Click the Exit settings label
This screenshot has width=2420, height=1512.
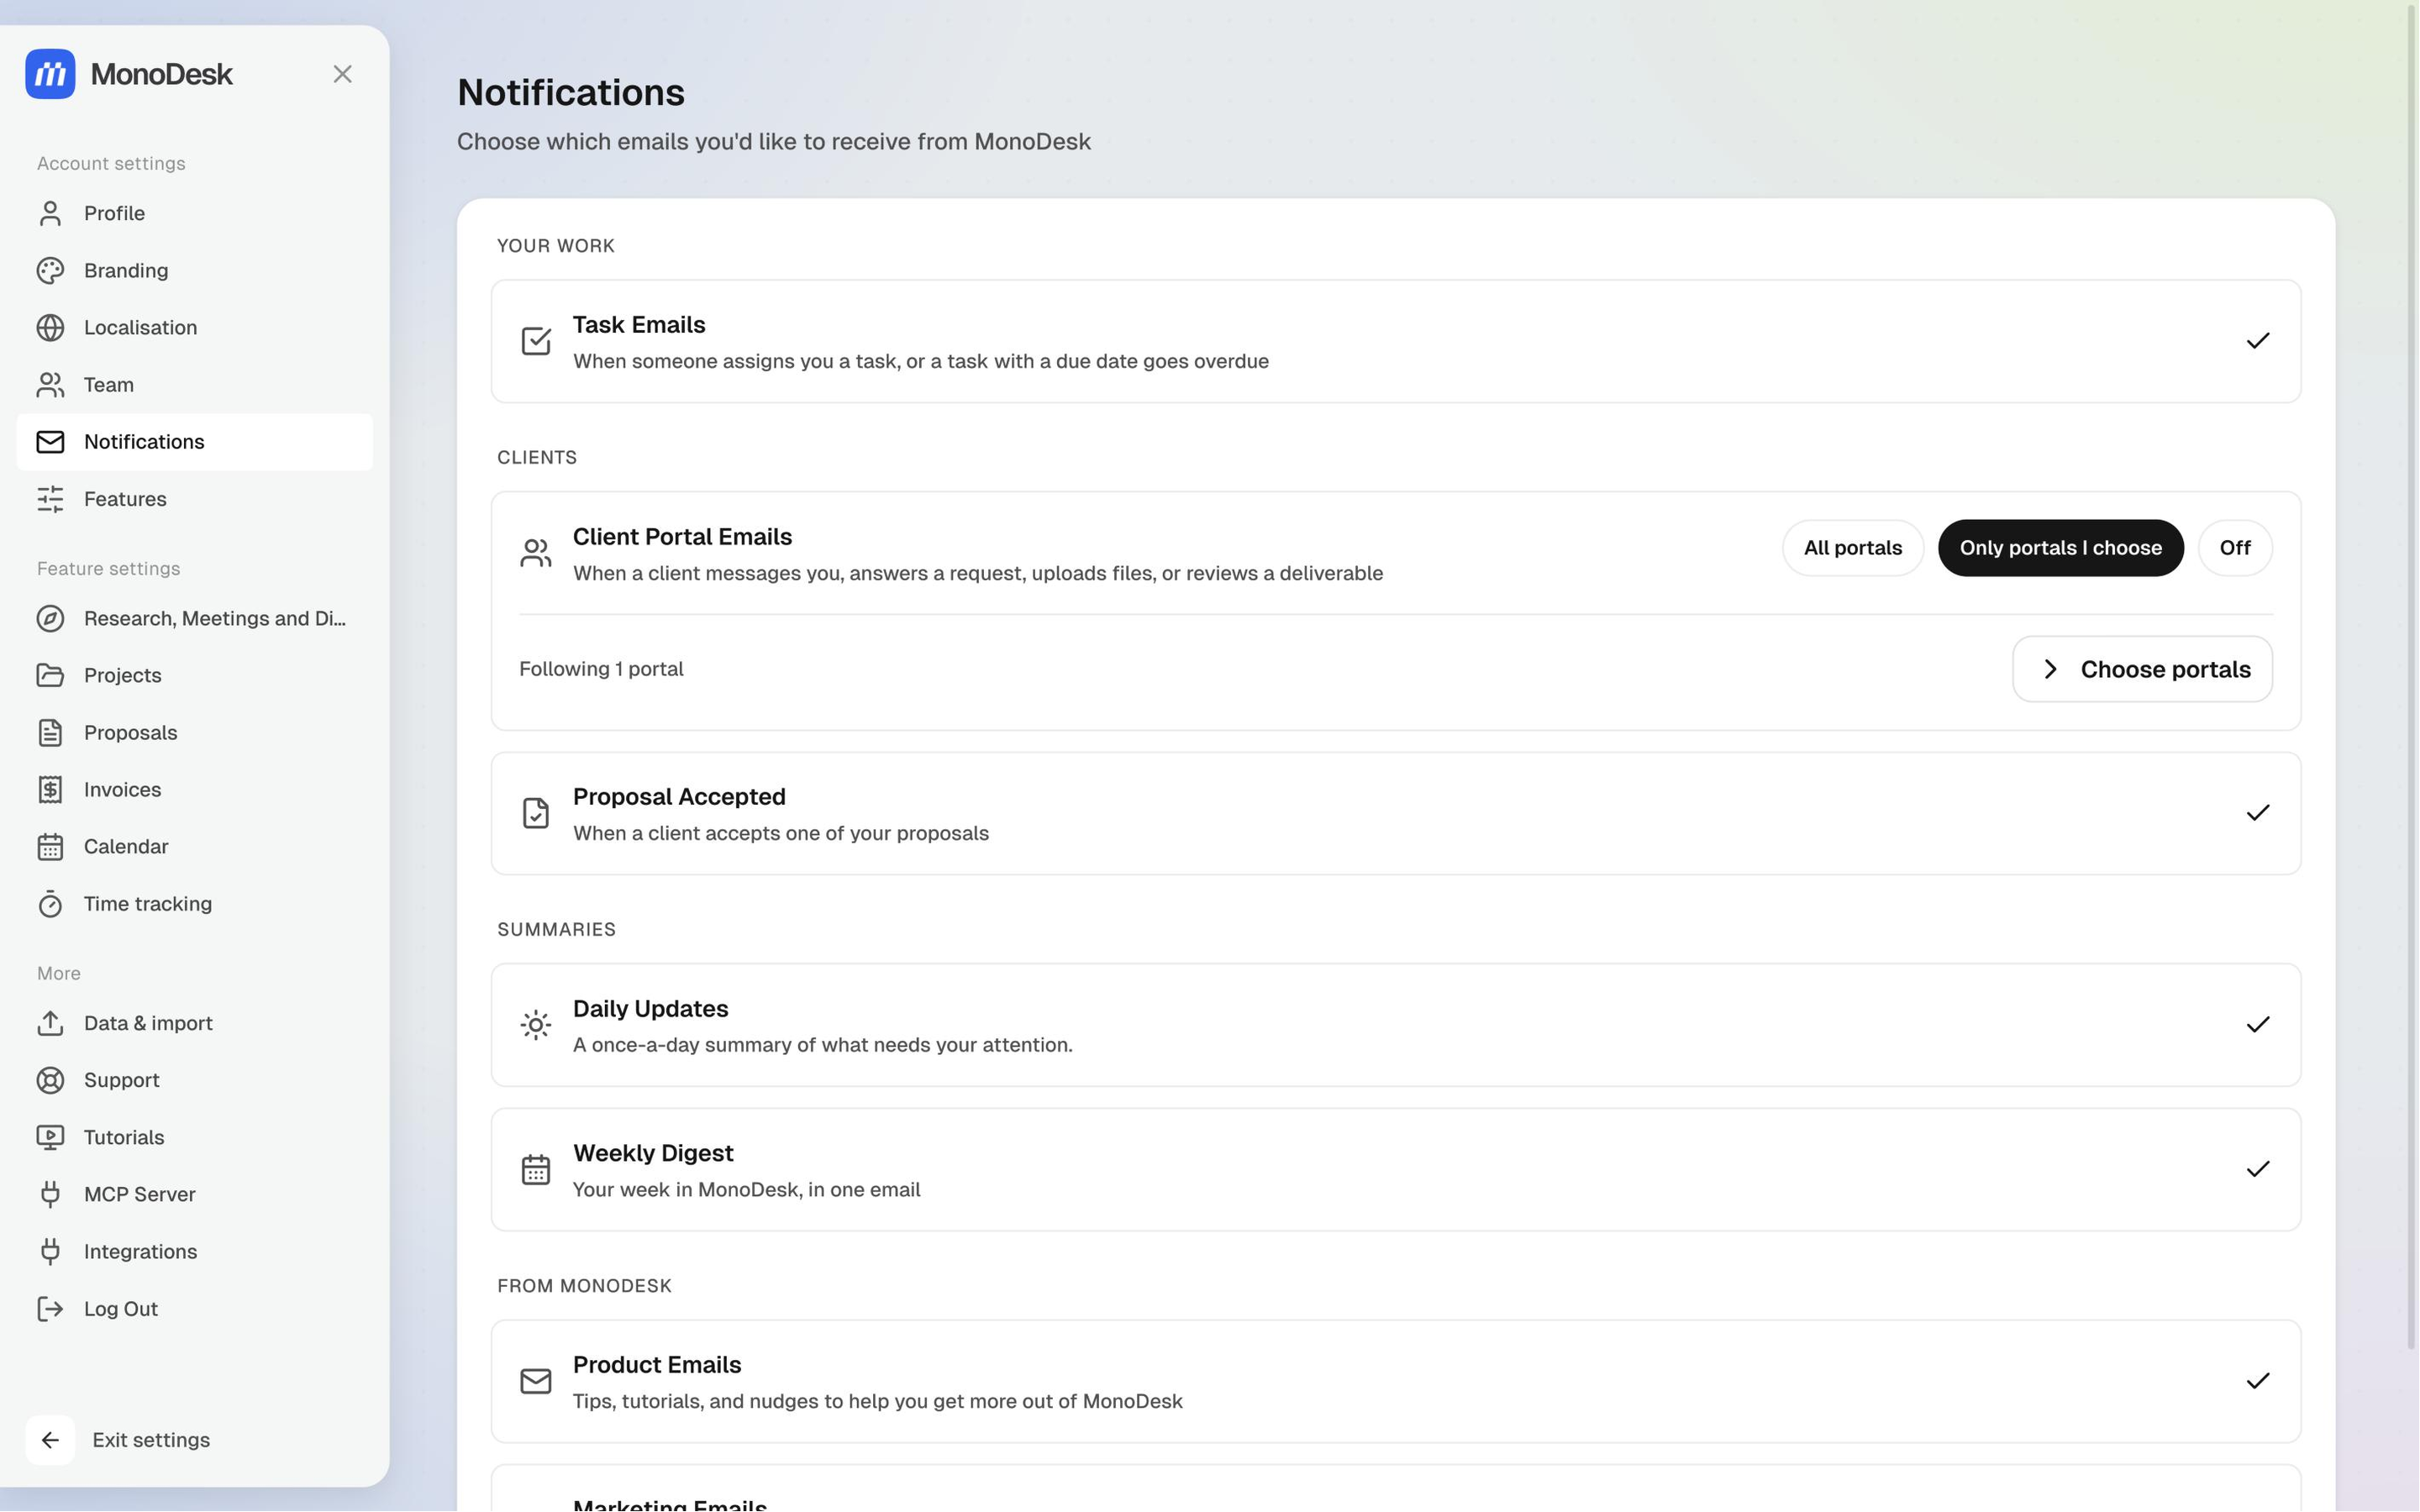coord(151,1439)
